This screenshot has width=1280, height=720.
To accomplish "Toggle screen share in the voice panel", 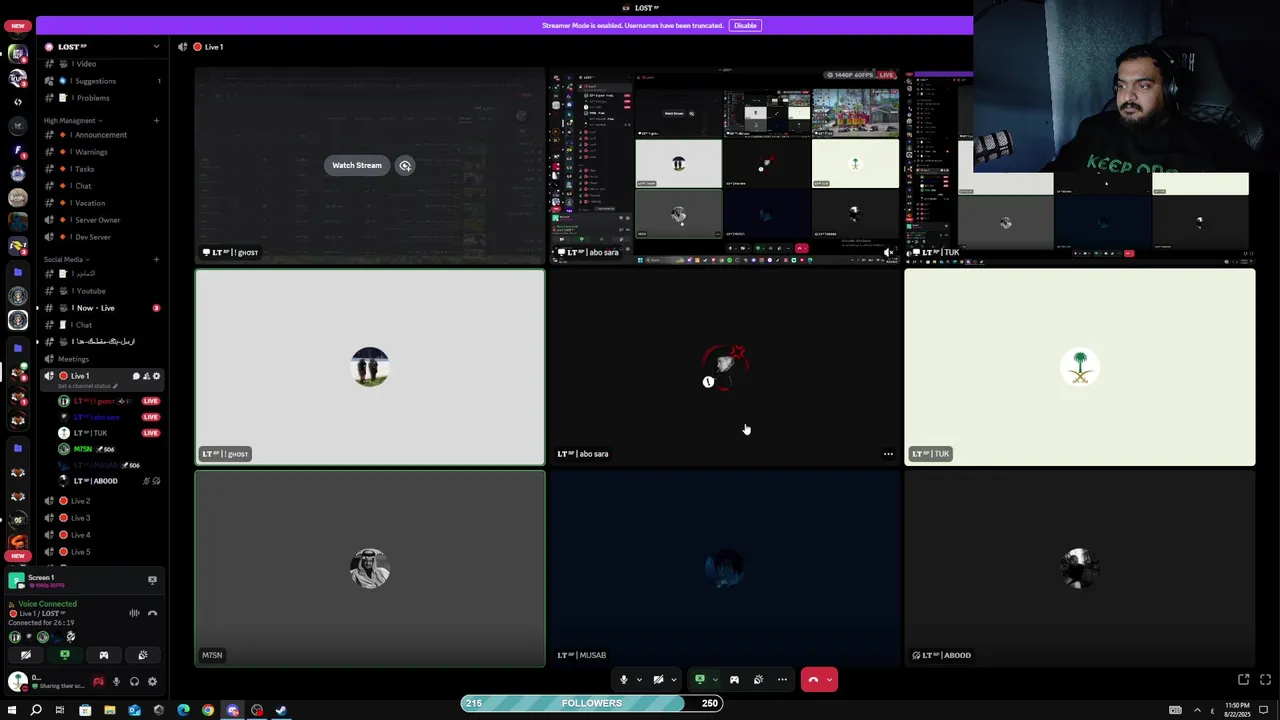I will [x=65, y=655].
